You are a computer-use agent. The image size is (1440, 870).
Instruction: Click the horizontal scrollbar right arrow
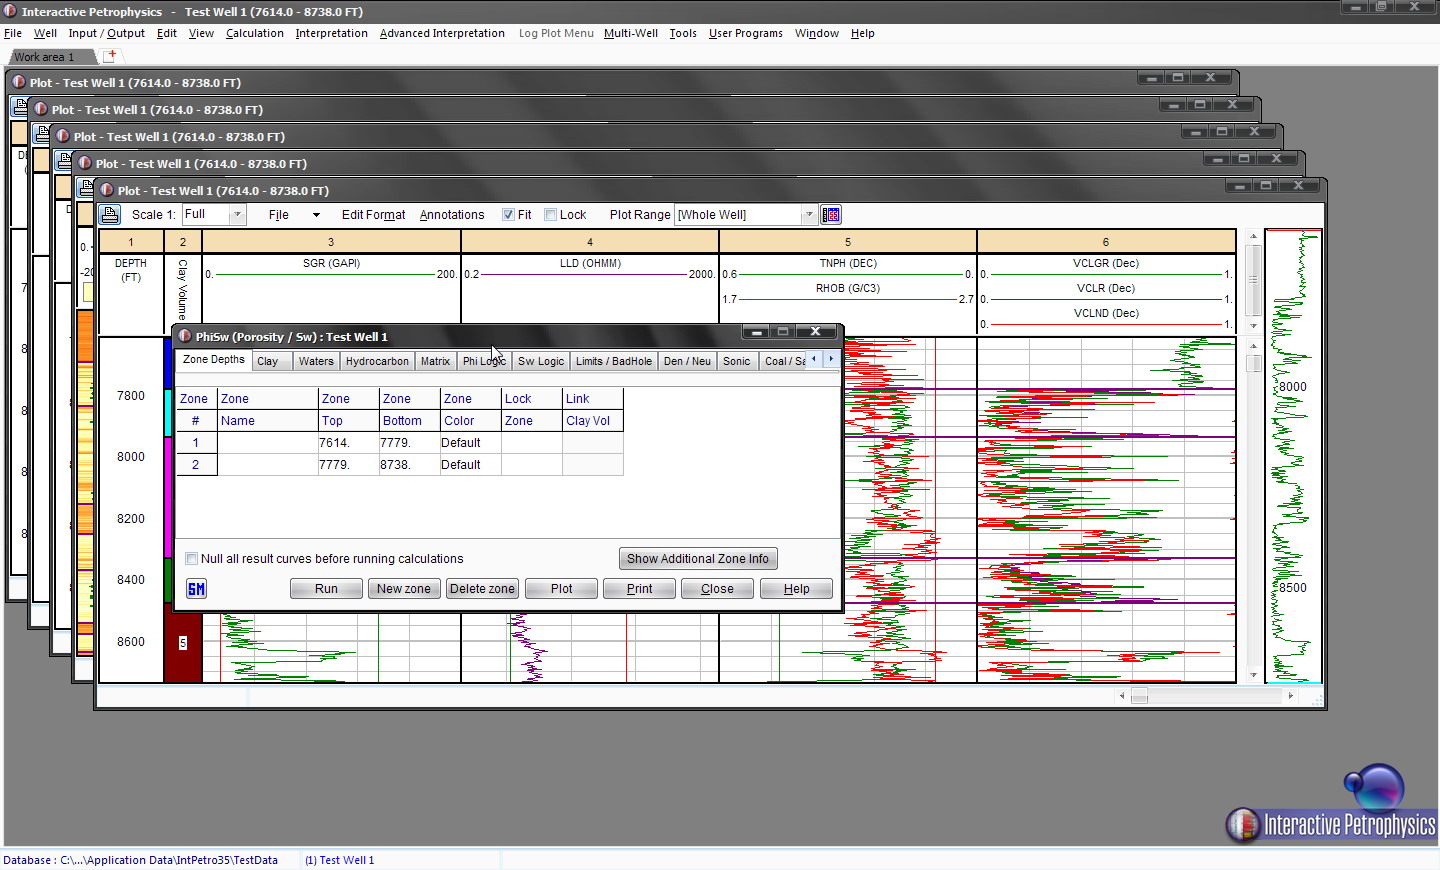(1291, 696)
